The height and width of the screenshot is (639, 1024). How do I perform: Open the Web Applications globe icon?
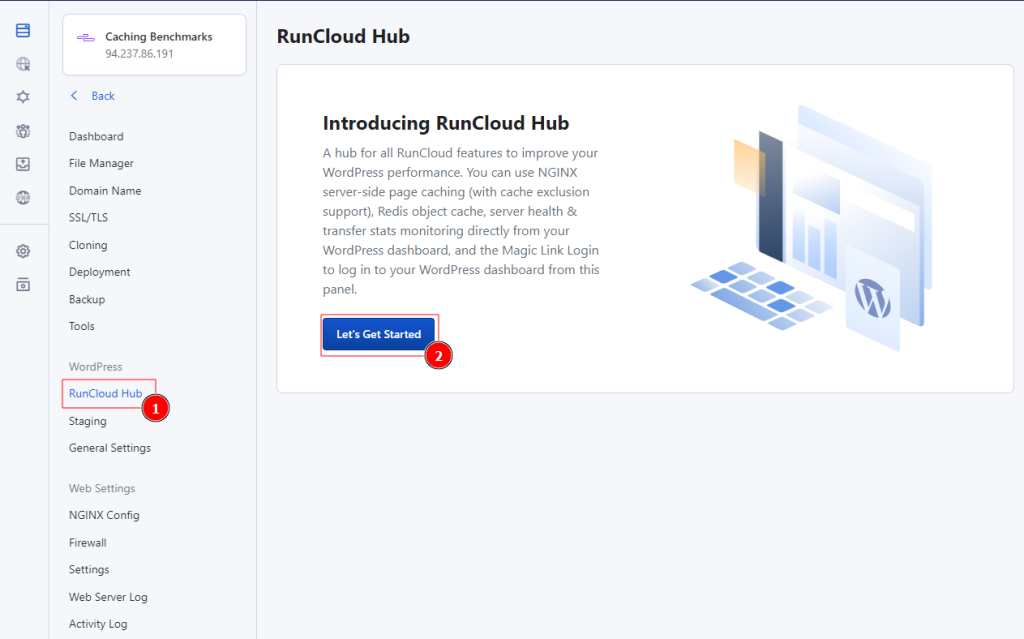(23, 64)
